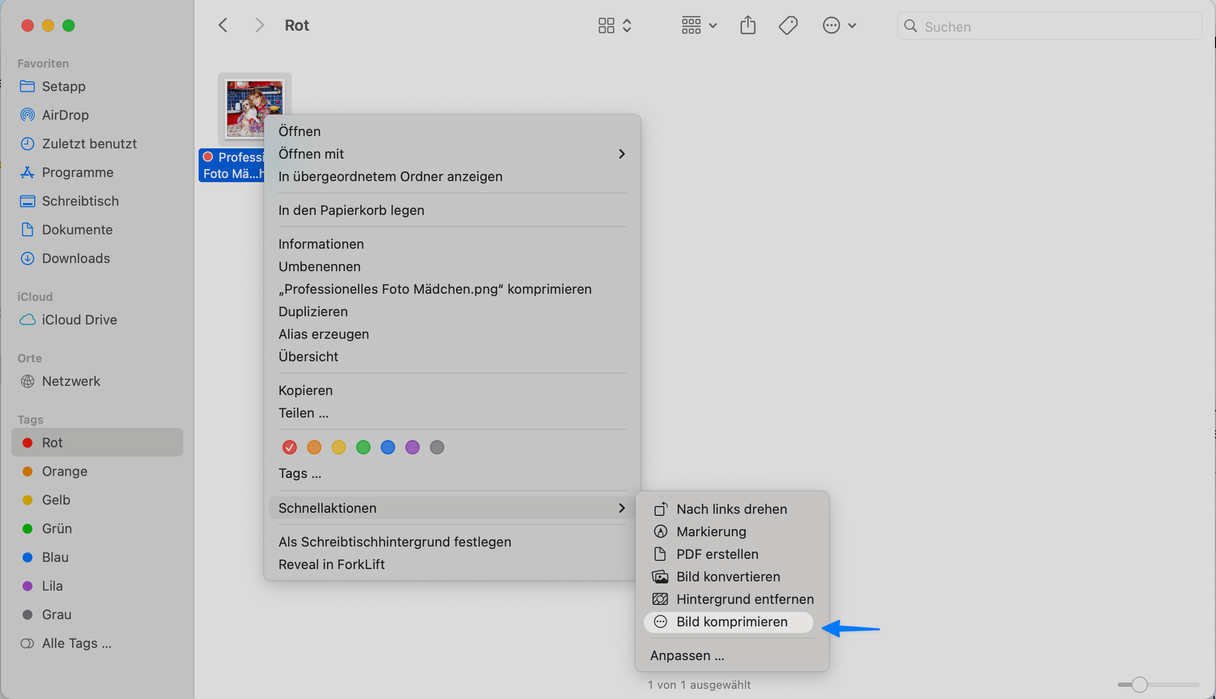
Task: Click the Suchen search field
Action: click(x=1048, y=26)
